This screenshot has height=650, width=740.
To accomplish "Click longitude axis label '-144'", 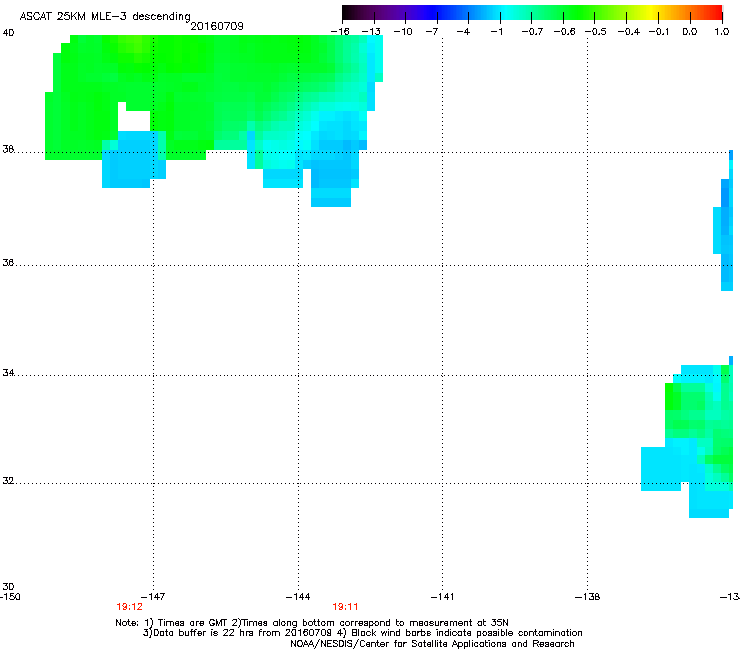I will (x=298, y=597).
